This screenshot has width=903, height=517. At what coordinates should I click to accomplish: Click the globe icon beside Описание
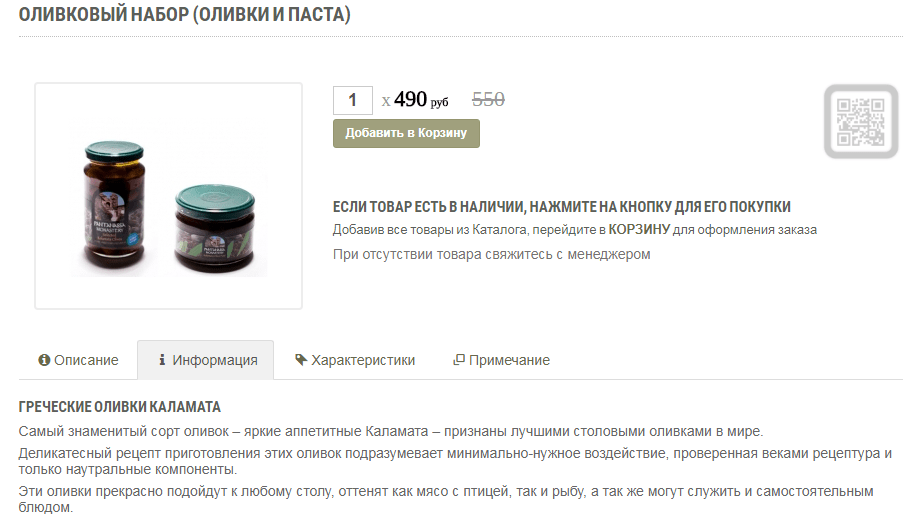coord(44,360)
